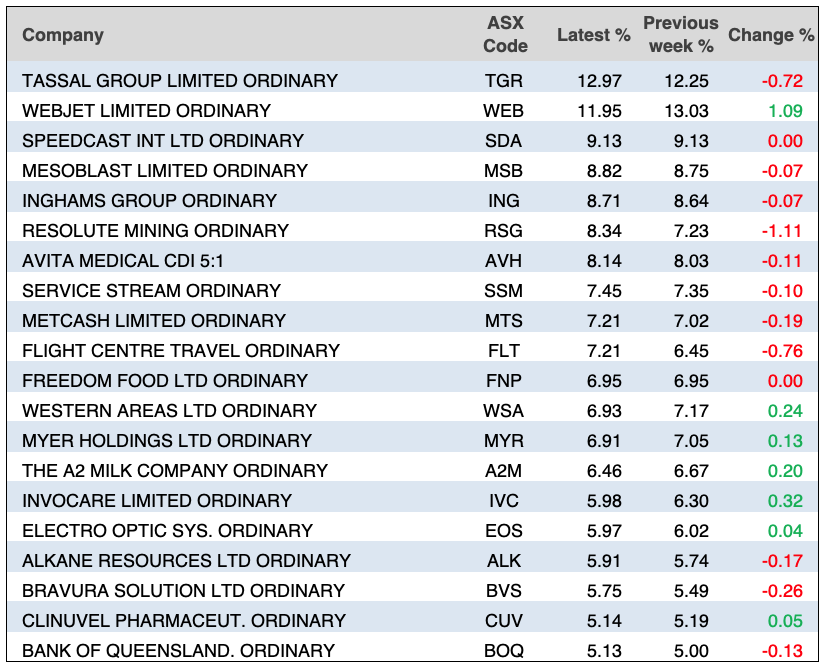Click the WEB ticker code cell
The image size is (825, 668).
pos(504,111)
